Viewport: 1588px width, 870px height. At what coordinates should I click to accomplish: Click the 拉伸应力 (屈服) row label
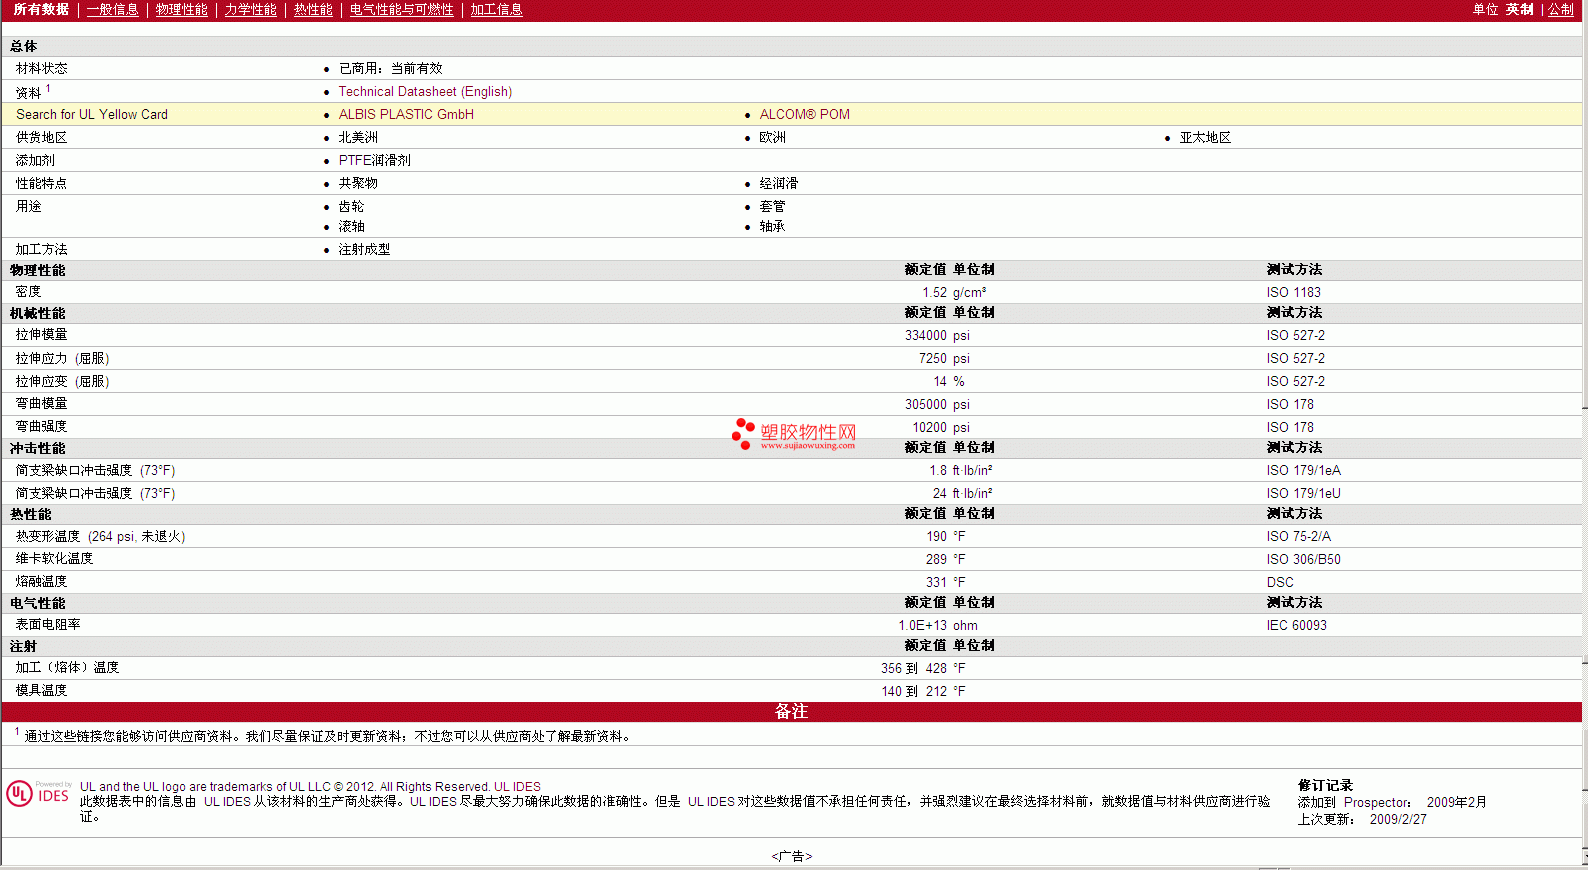coord(62,358)
